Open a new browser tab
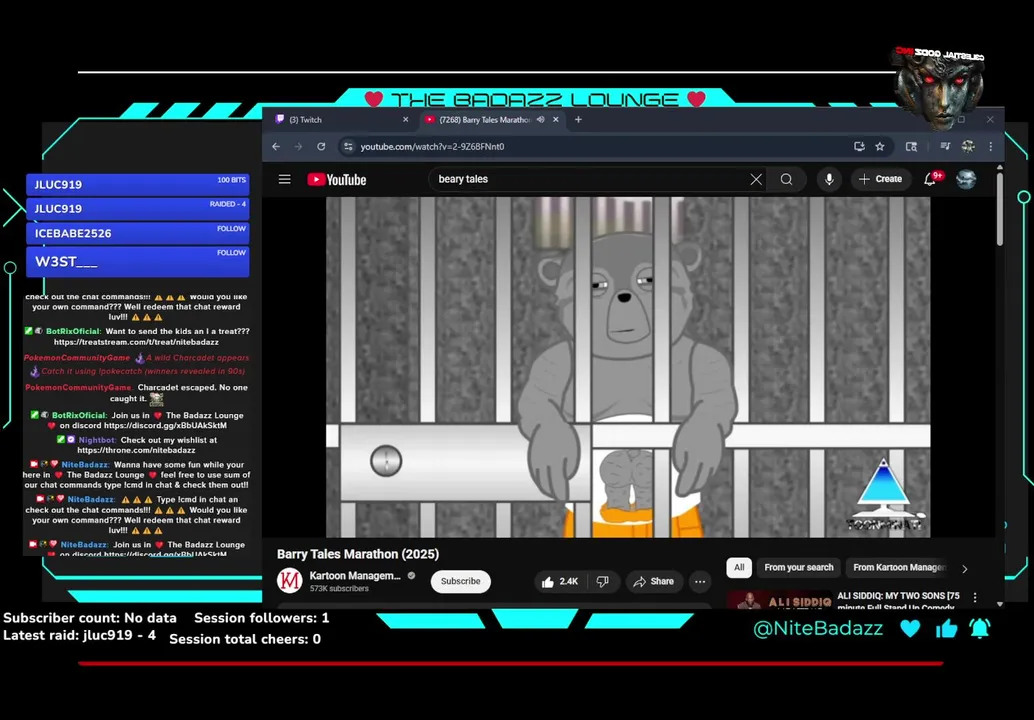Viewport: 1034px width, 720px height. (578, 119)
